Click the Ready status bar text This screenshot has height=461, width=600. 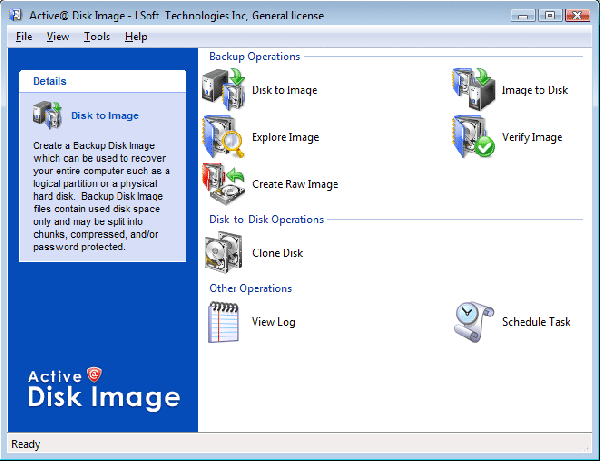click(26, 444)
